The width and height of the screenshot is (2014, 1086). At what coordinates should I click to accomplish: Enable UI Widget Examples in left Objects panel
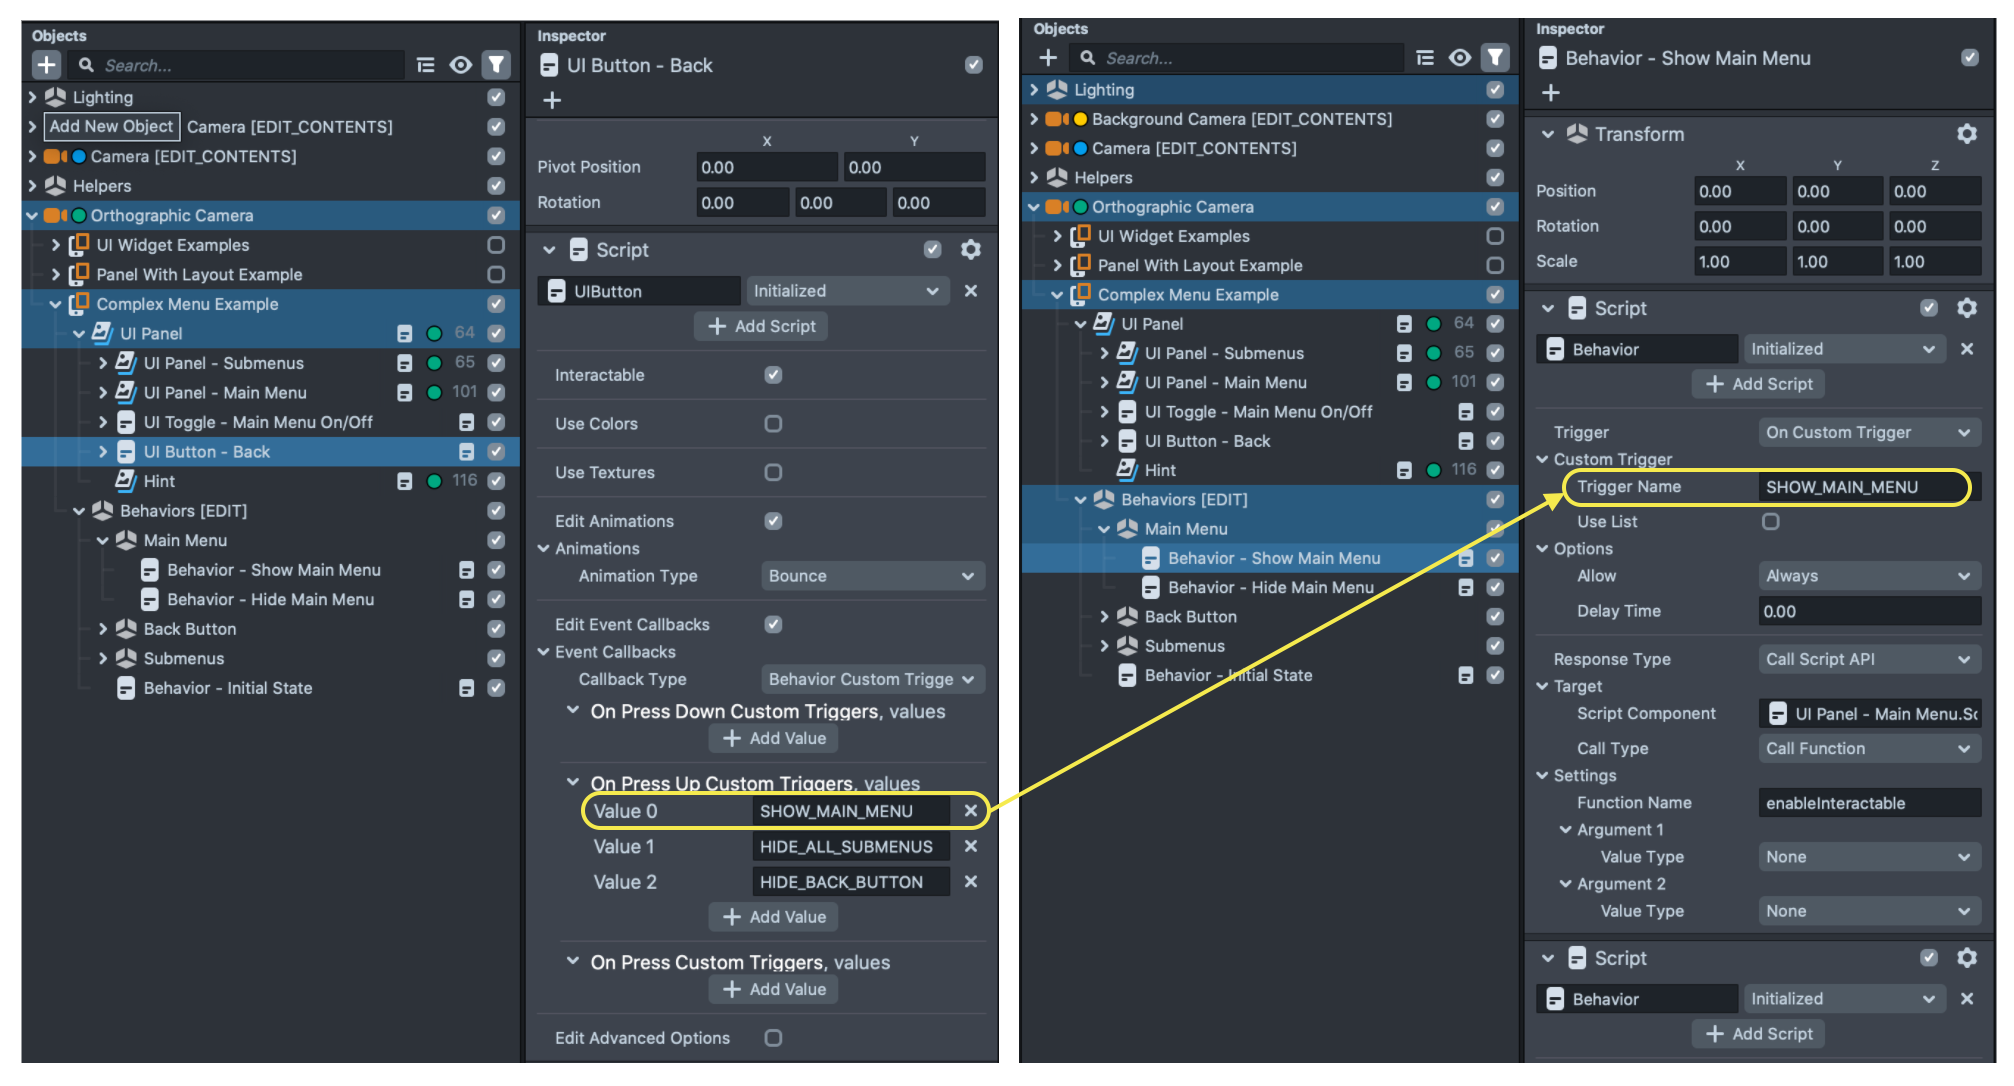(x=496, y=245)
